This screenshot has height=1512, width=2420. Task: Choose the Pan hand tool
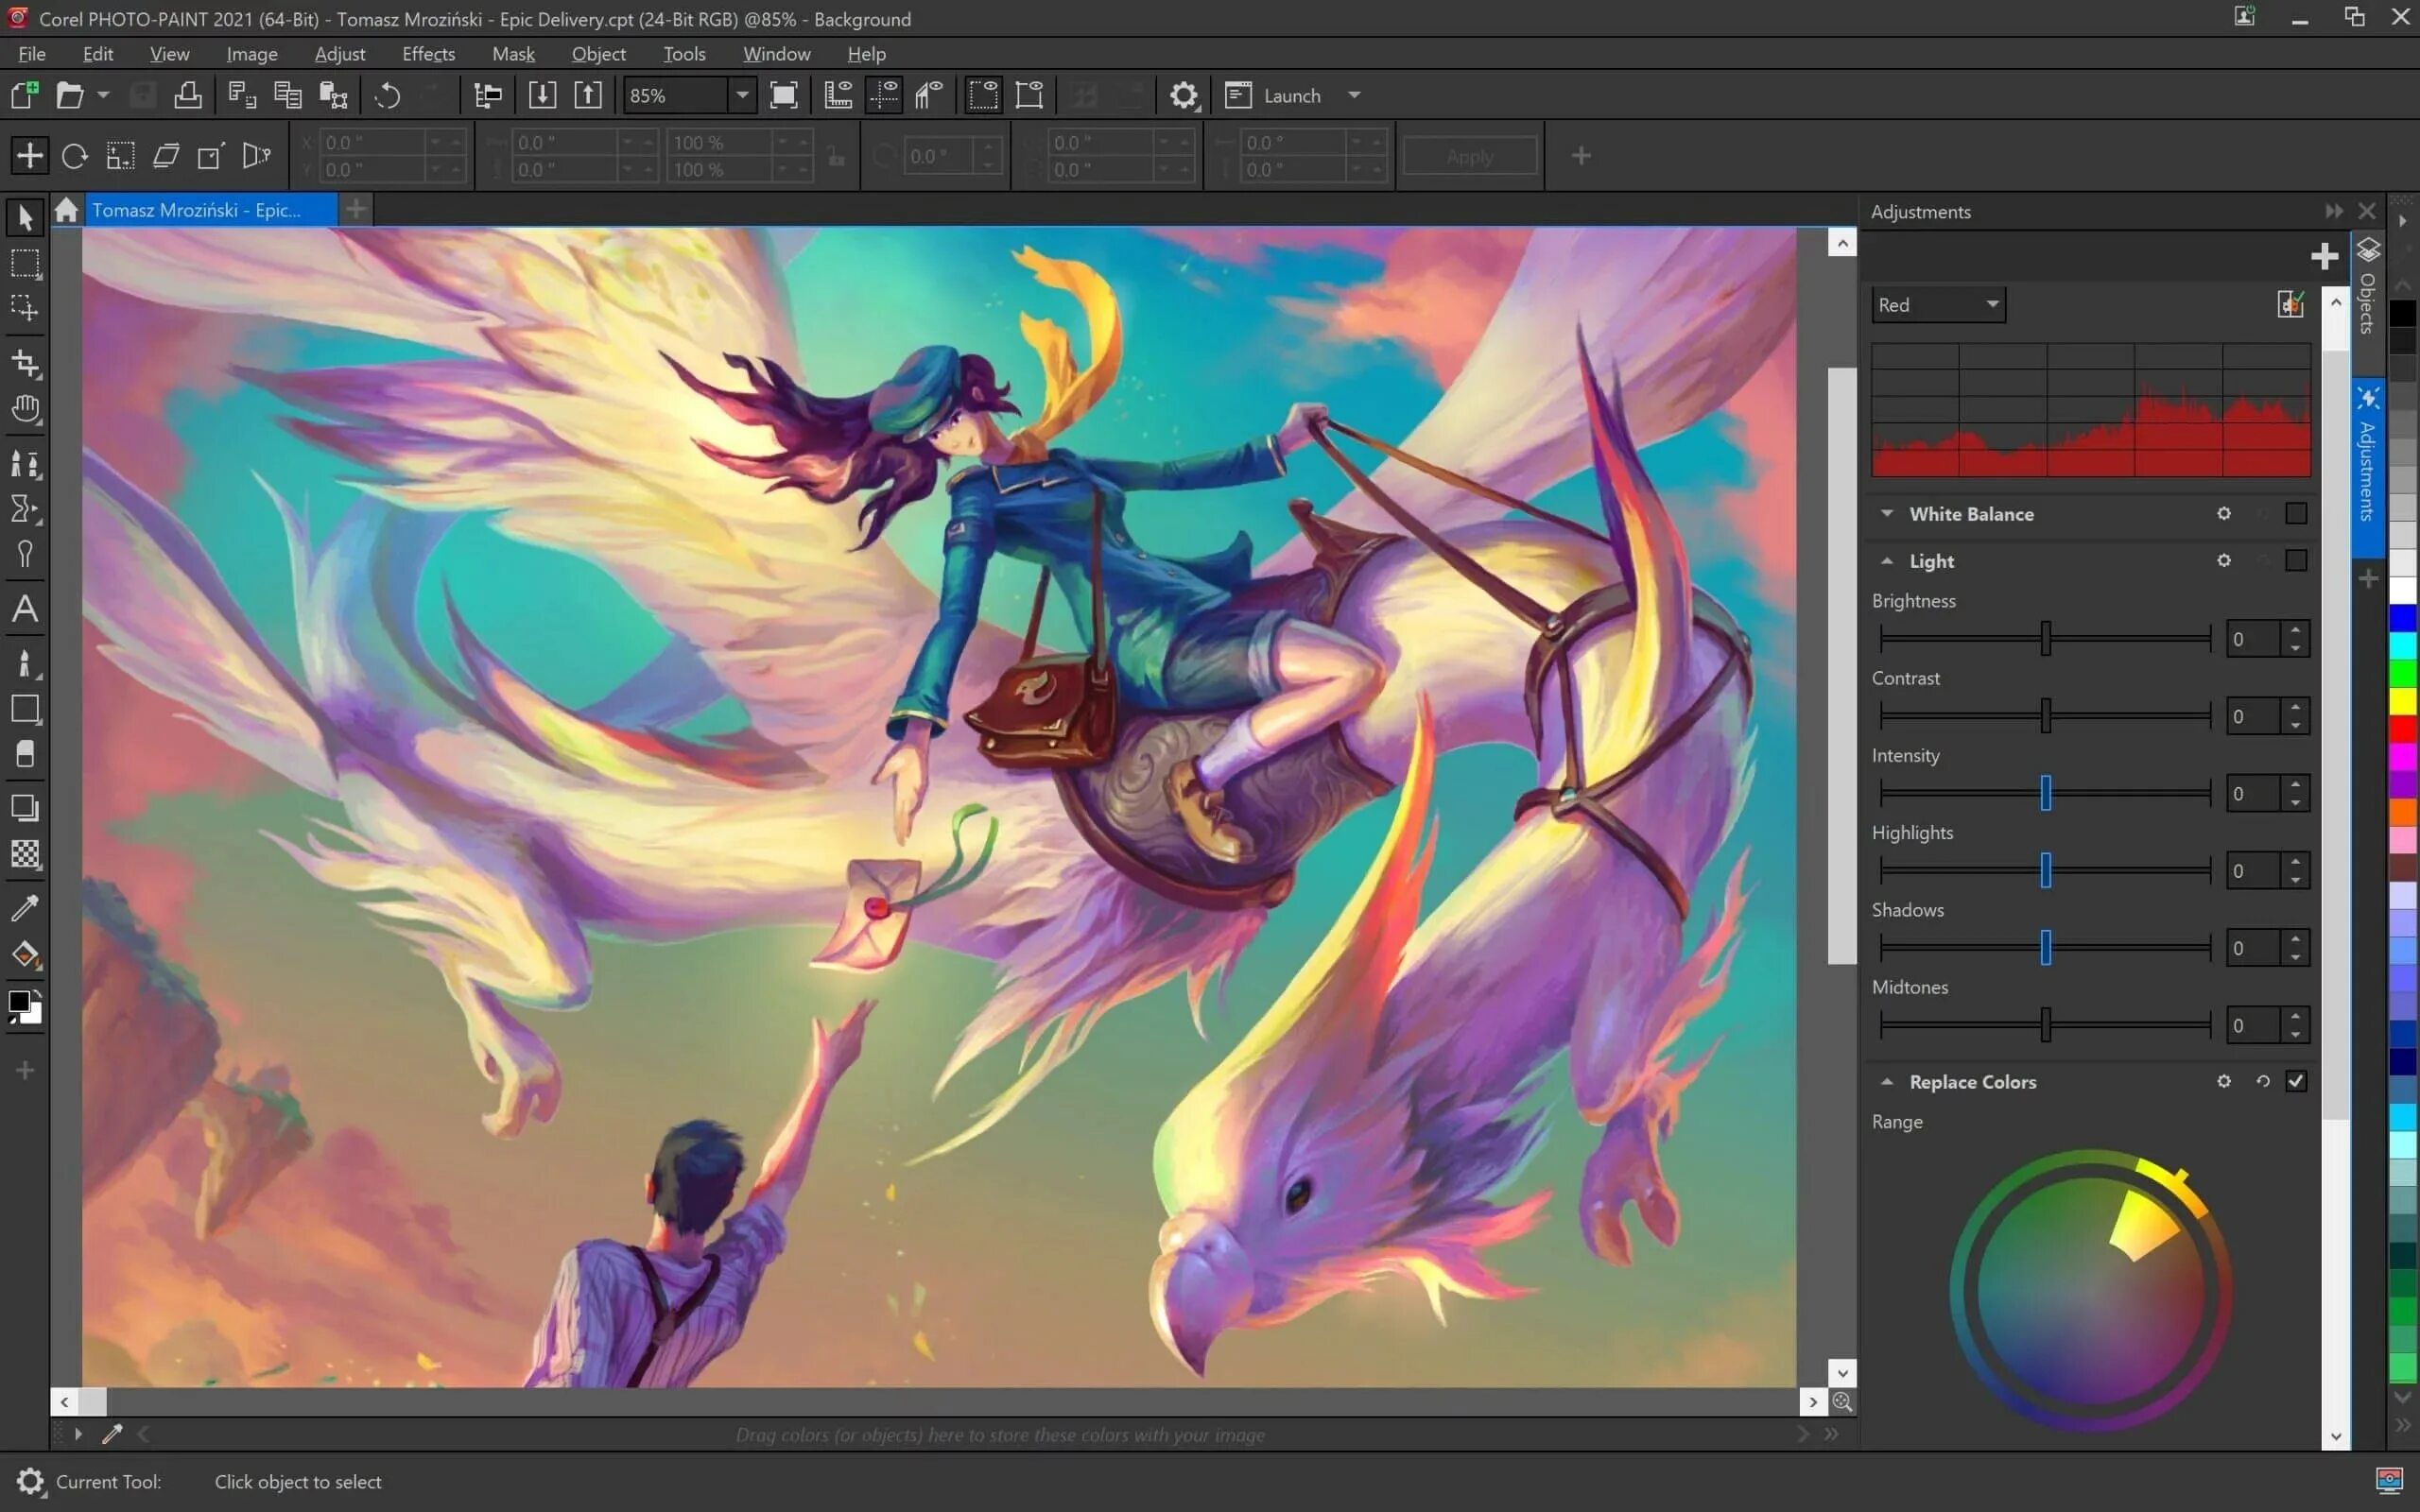click(25, 409)
